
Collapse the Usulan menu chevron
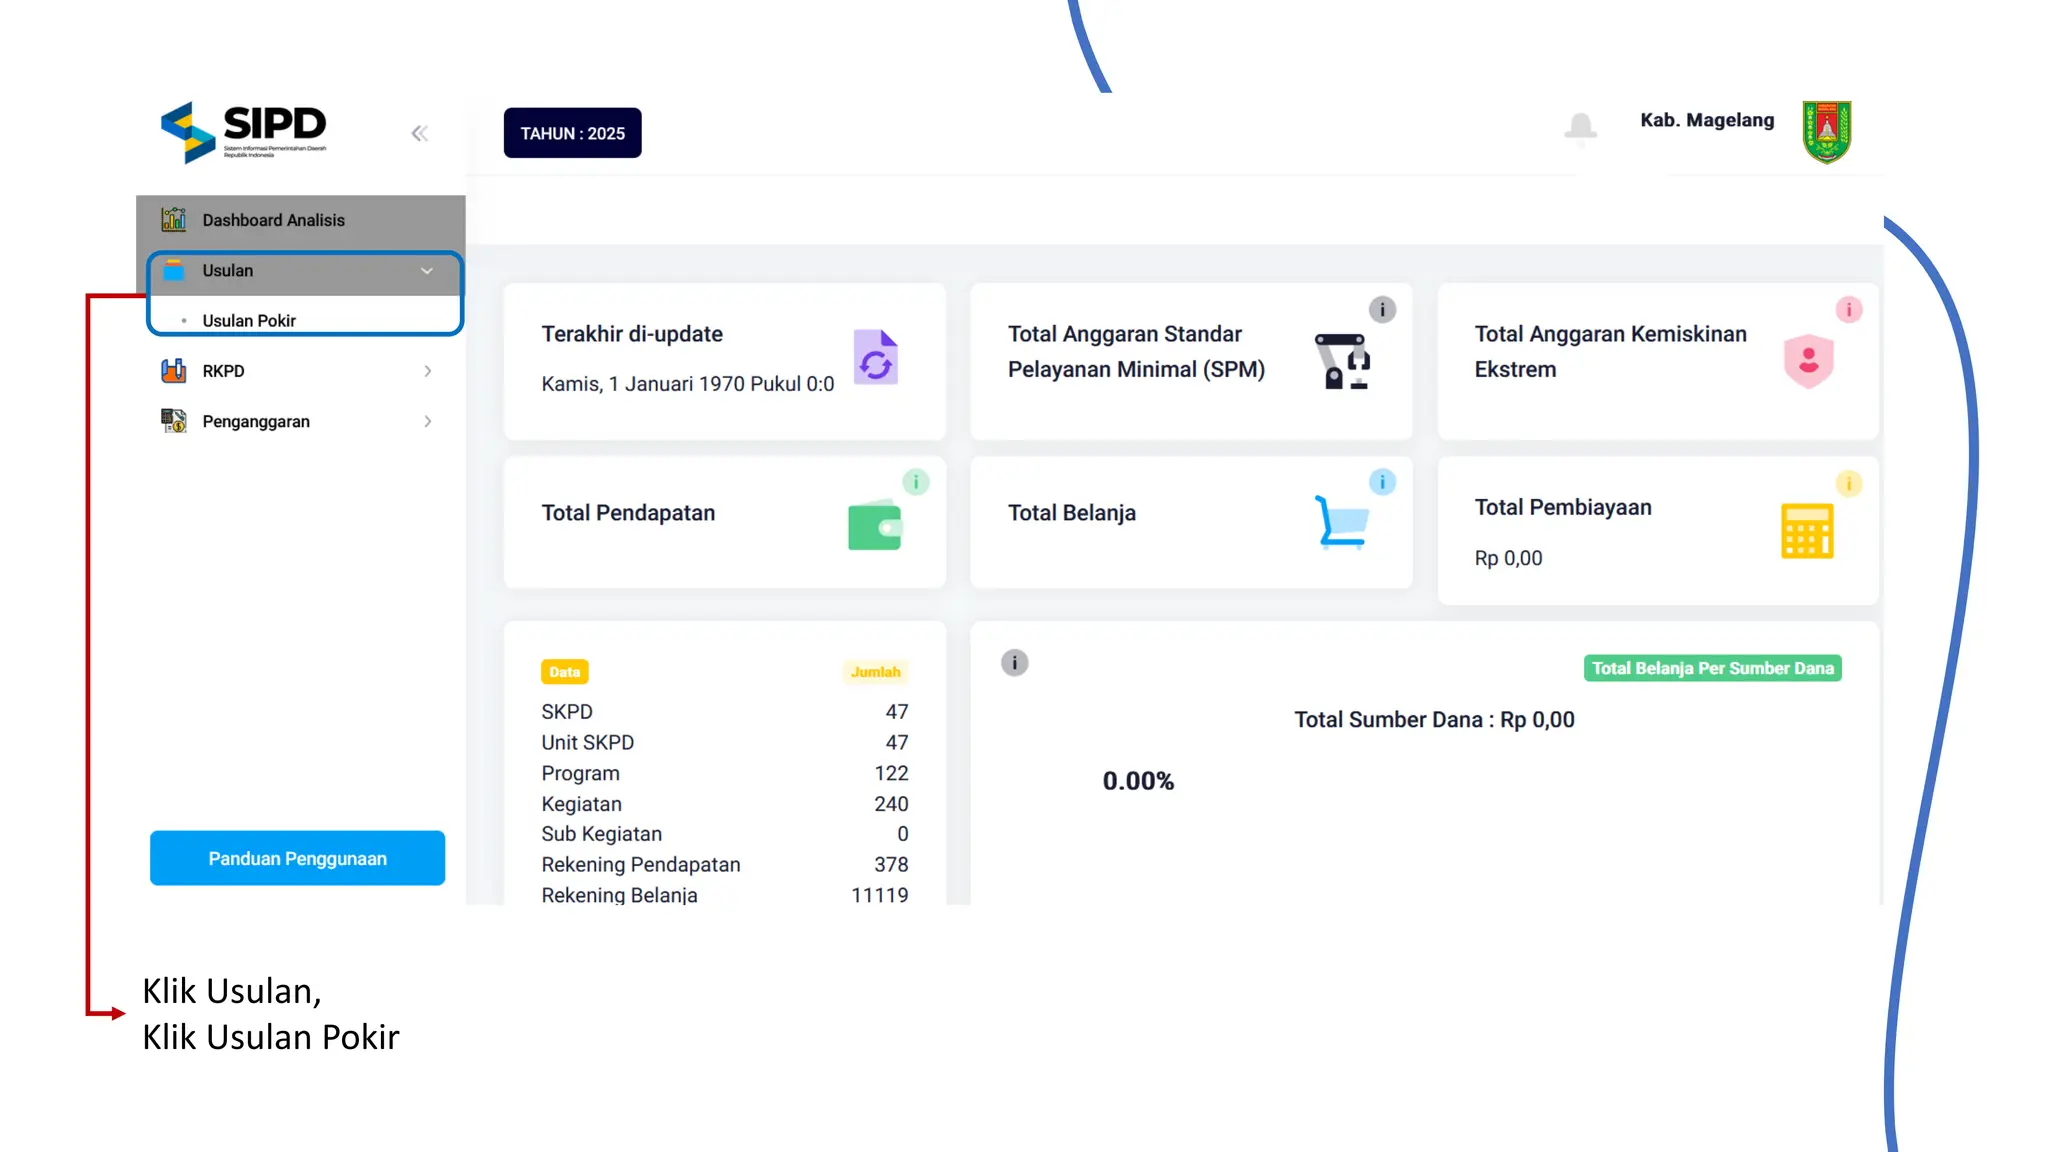[427, 271]
